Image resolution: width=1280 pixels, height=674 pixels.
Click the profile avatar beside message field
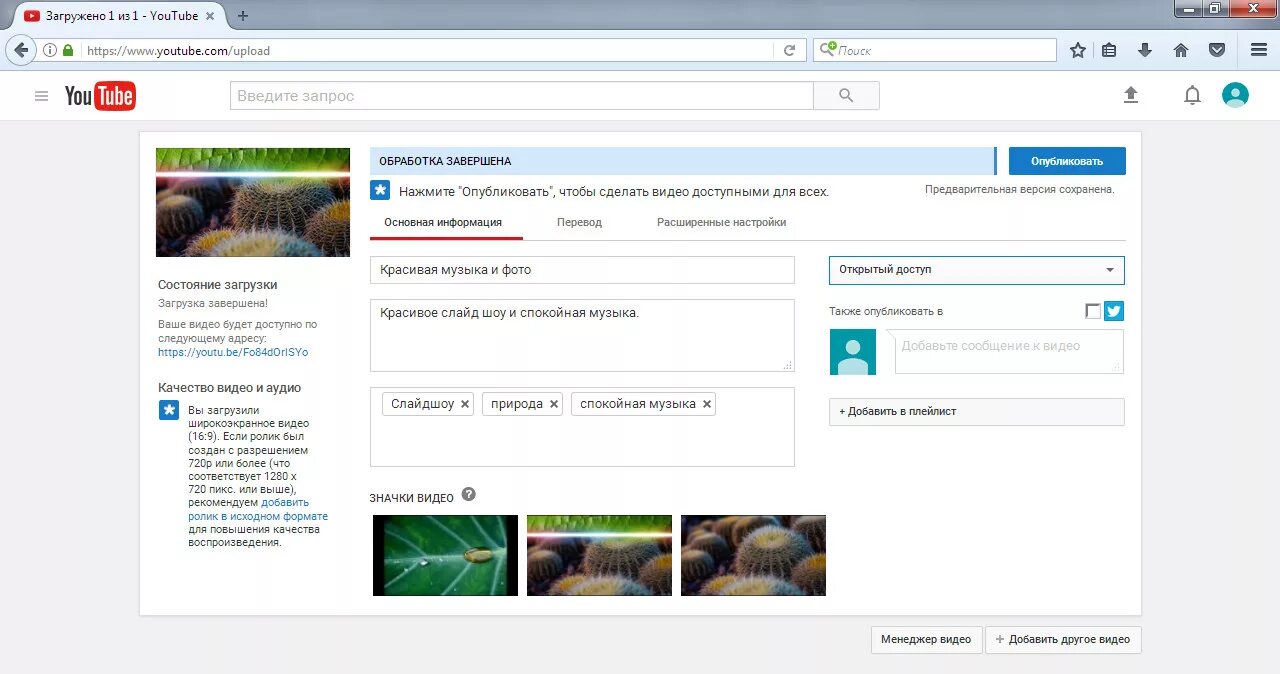click(853, 352)
